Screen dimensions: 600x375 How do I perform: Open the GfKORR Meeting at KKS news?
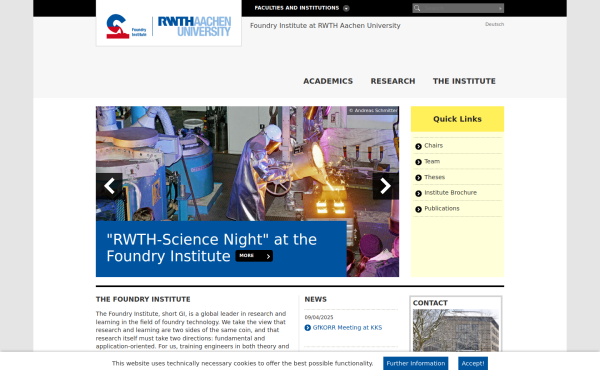click(x=347, y=328)
